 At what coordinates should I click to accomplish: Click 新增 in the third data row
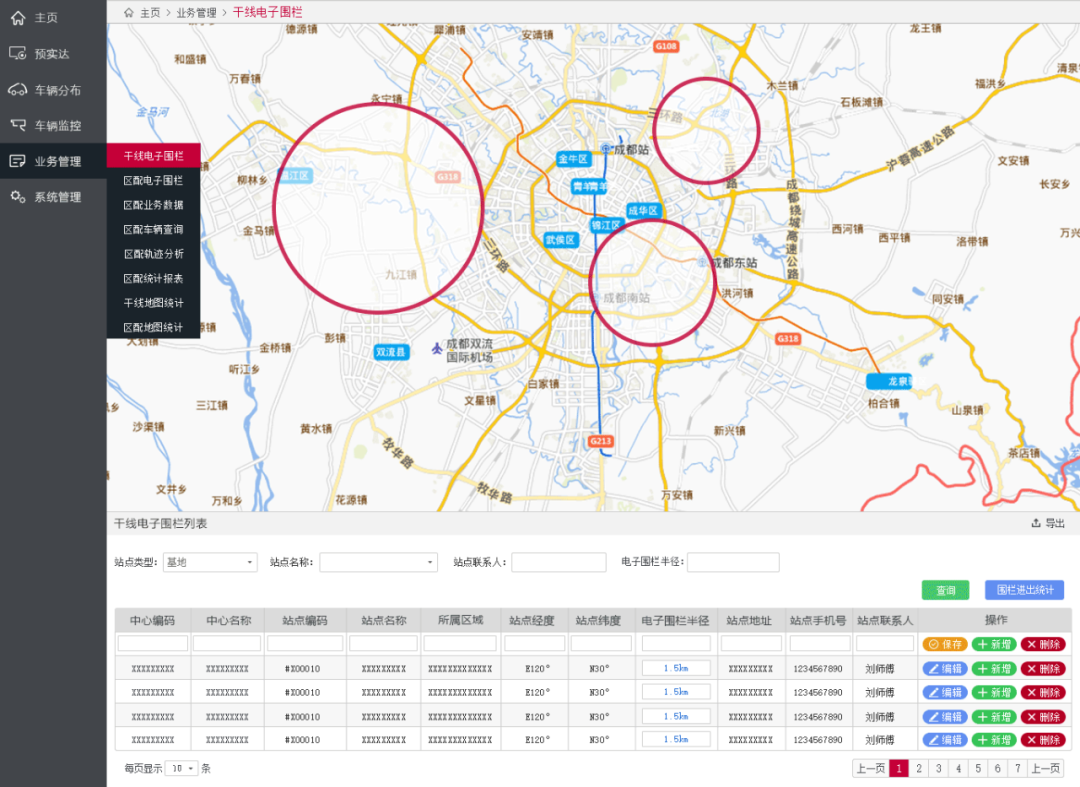(994, 717)
